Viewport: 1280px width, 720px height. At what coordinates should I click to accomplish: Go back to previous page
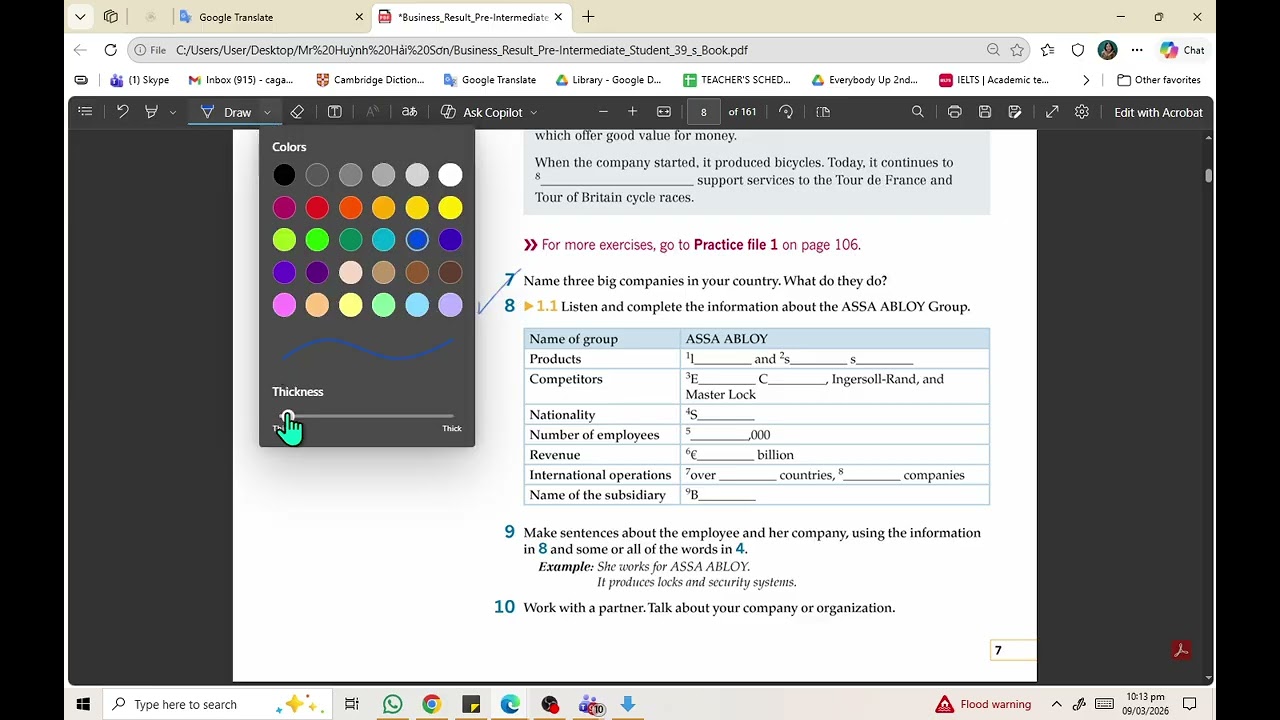80,50
